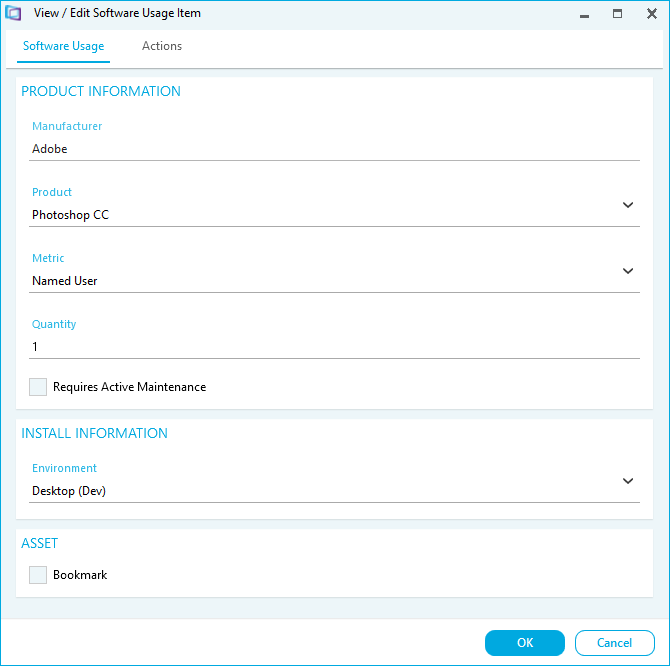Focus the Quantity input field
The height and width of the screenshot is (666, 670).
click(x=335, y=347)
